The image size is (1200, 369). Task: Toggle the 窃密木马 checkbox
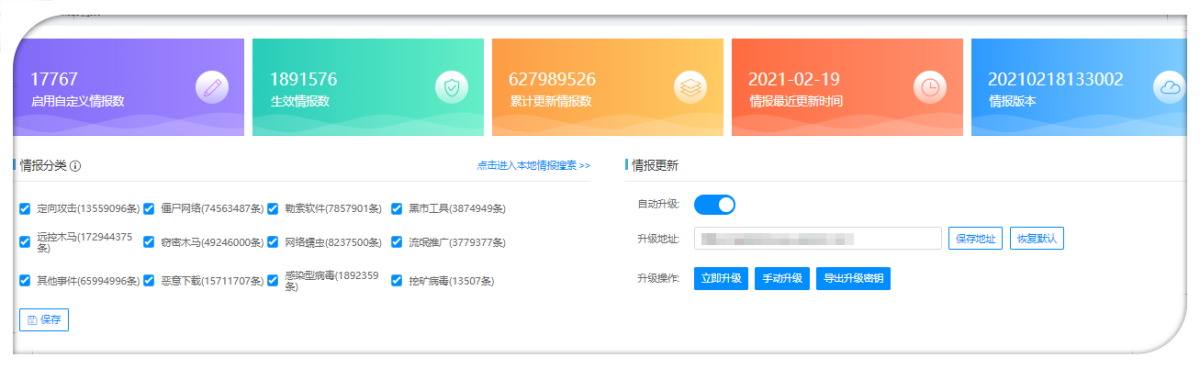(149, 242)
